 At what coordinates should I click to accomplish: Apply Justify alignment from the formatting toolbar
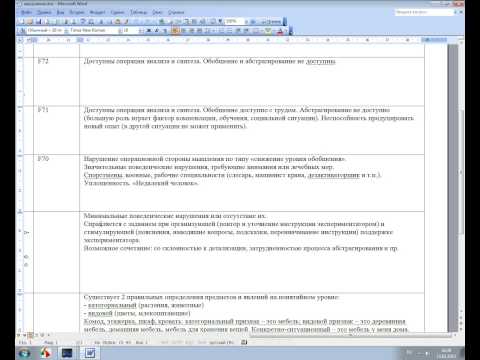[199, 31]
